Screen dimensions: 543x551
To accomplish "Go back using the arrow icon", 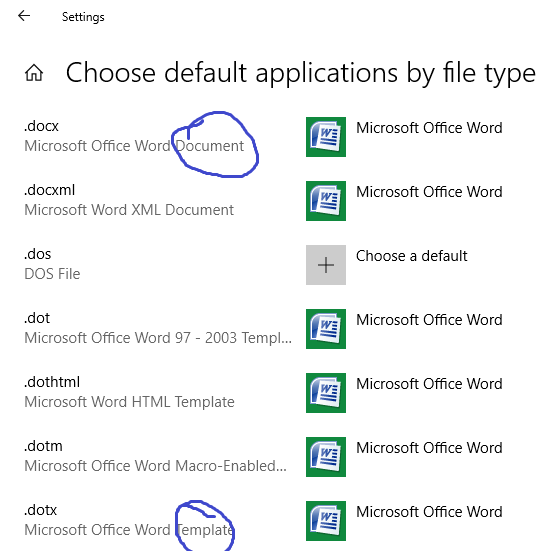I will pos(24,16).
